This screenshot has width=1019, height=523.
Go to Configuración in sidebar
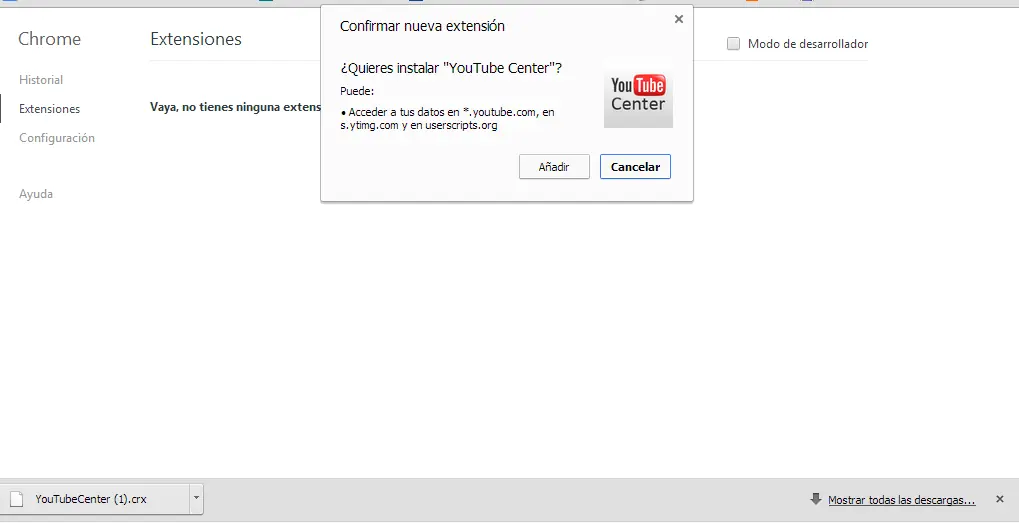tap(57, 138)
